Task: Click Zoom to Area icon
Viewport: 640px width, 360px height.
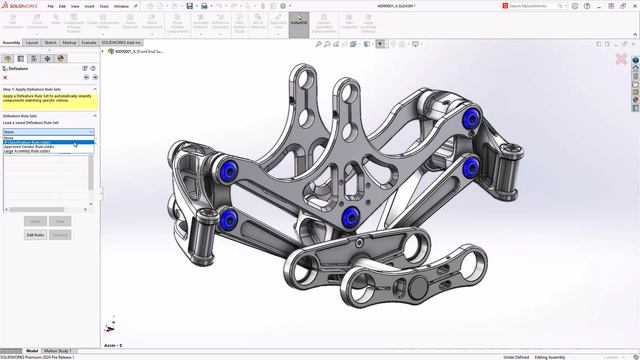Action: point(327,44)
